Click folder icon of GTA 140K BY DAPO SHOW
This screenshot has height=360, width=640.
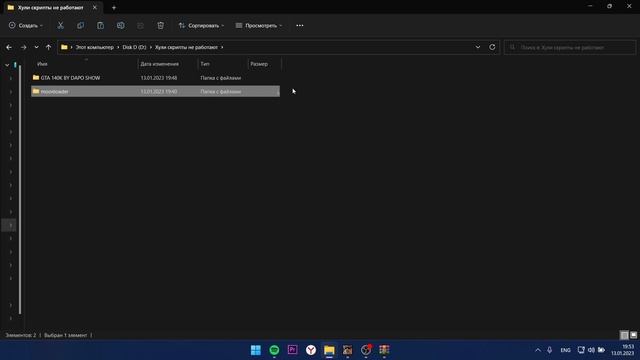[36, 77]
